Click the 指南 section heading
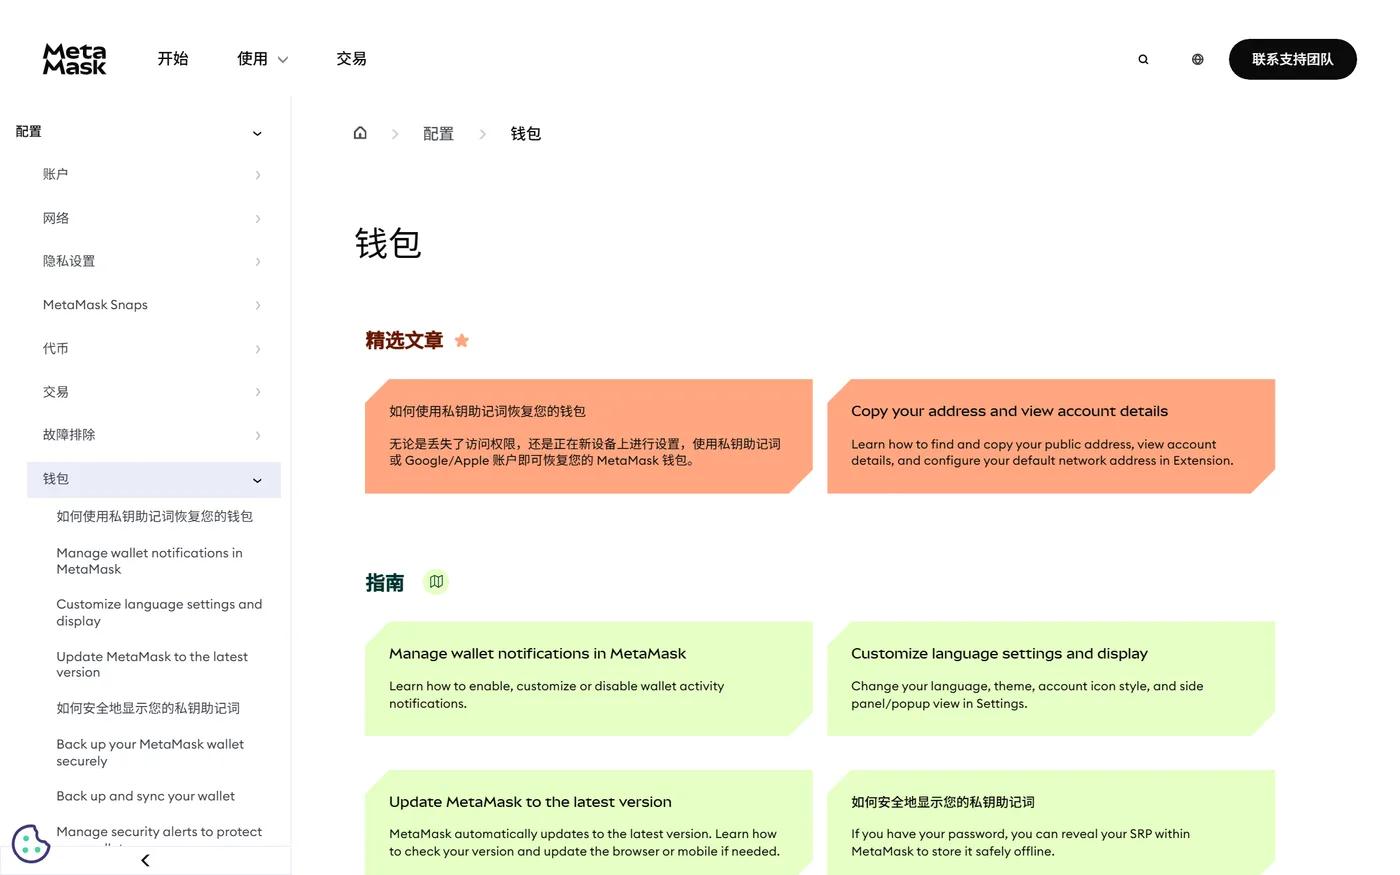 [x=385, y=583]
